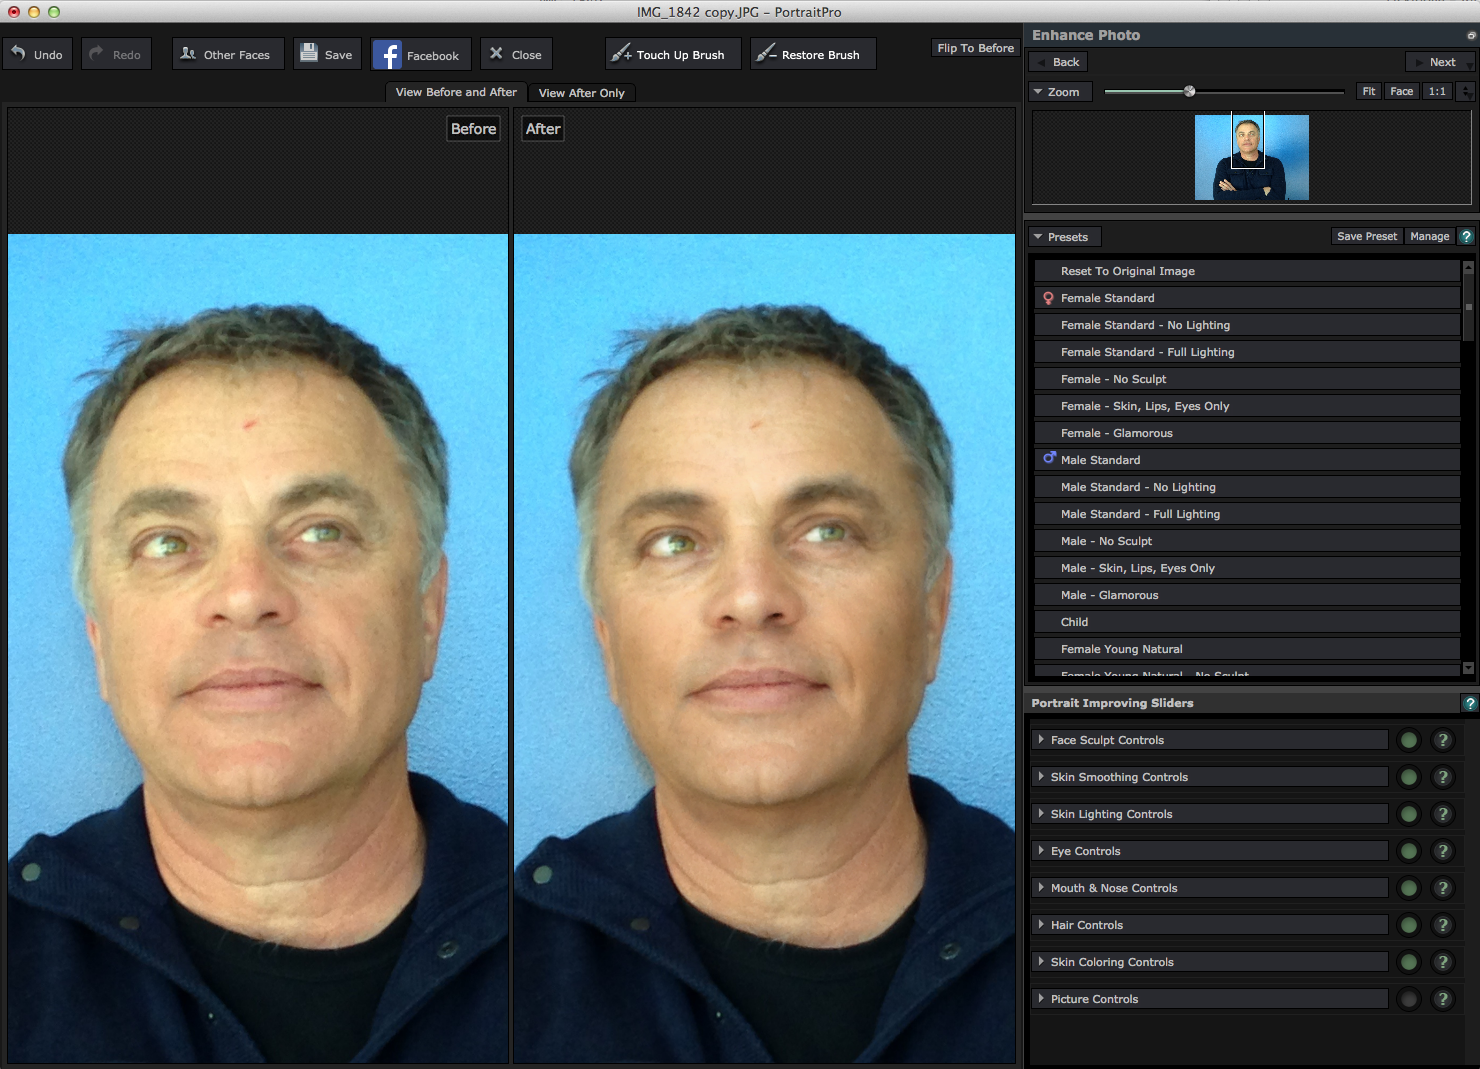Open help for Presets section
Screen dimensions: 1480x1069
coord(1466,236)
